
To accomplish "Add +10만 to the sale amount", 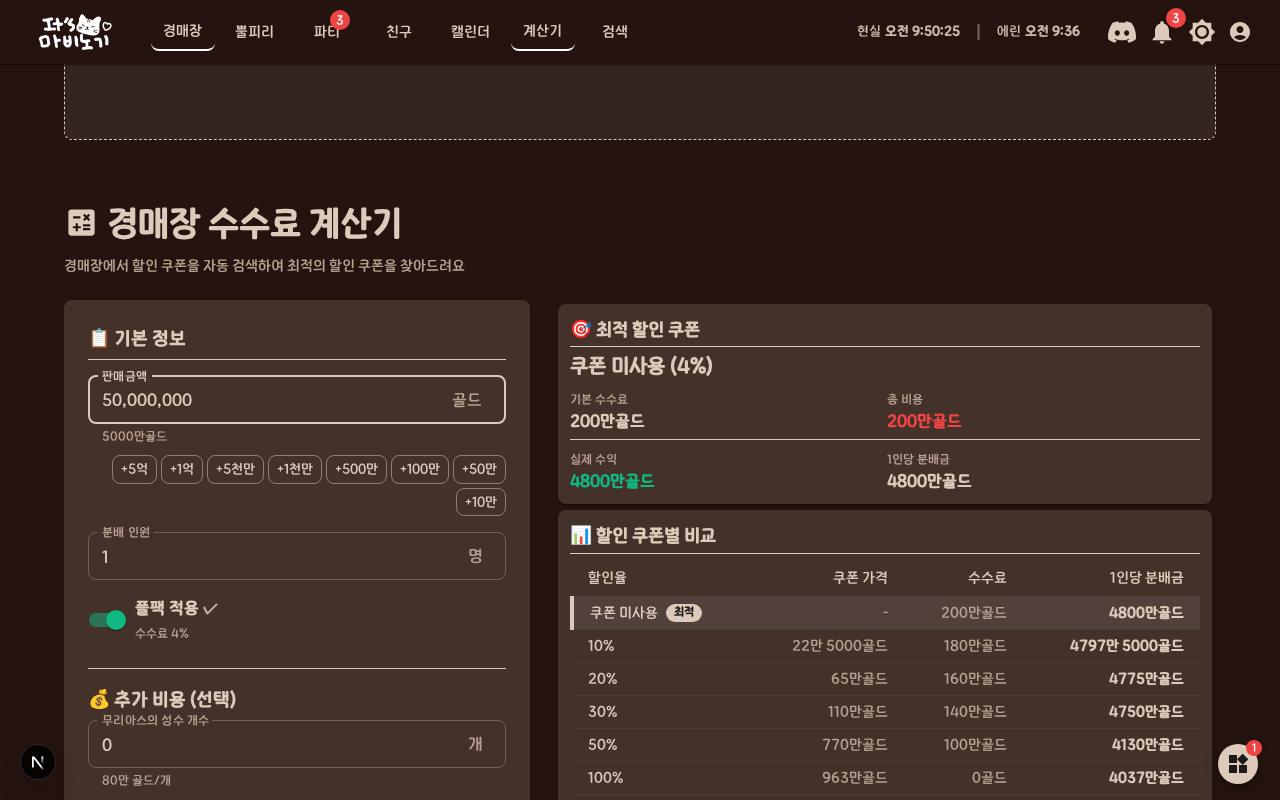I will [481, 502].
